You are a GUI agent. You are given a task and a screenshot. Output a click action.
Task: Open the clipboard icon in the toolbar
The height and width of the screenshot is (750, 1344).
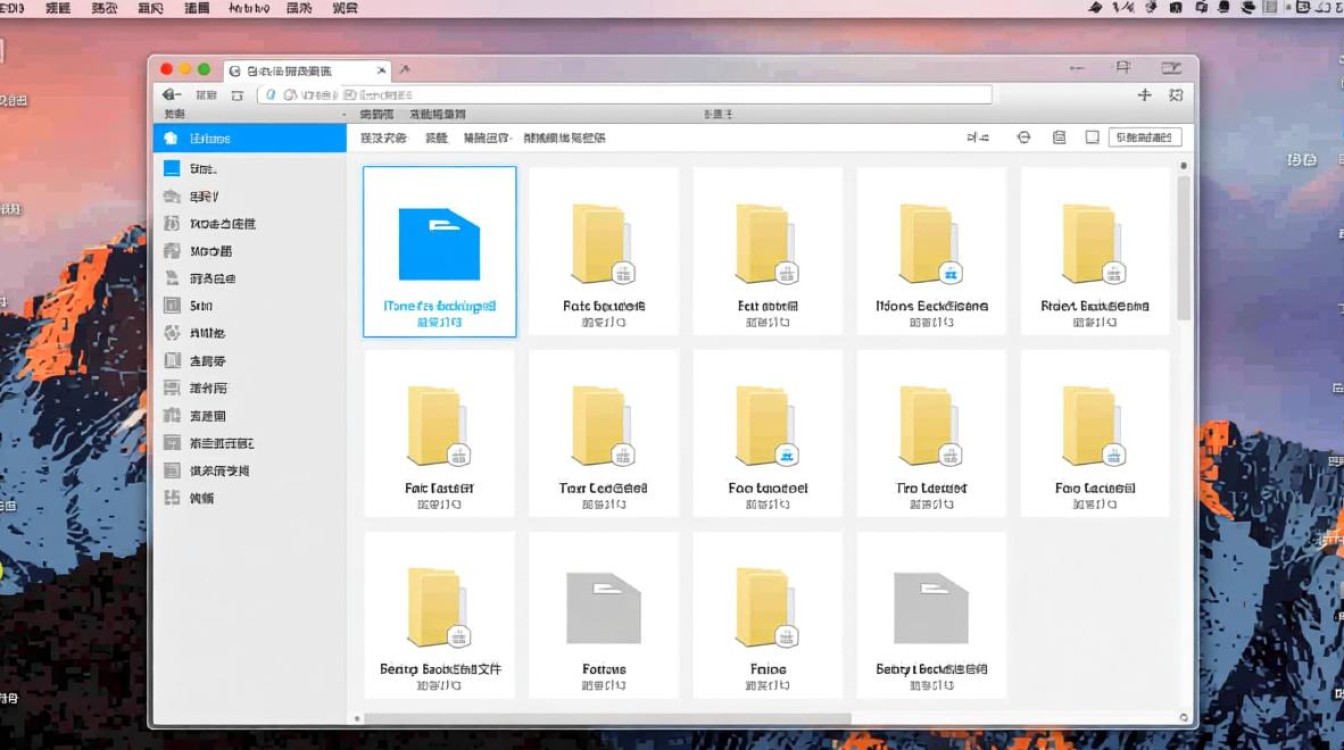(x=1059, y=137)
